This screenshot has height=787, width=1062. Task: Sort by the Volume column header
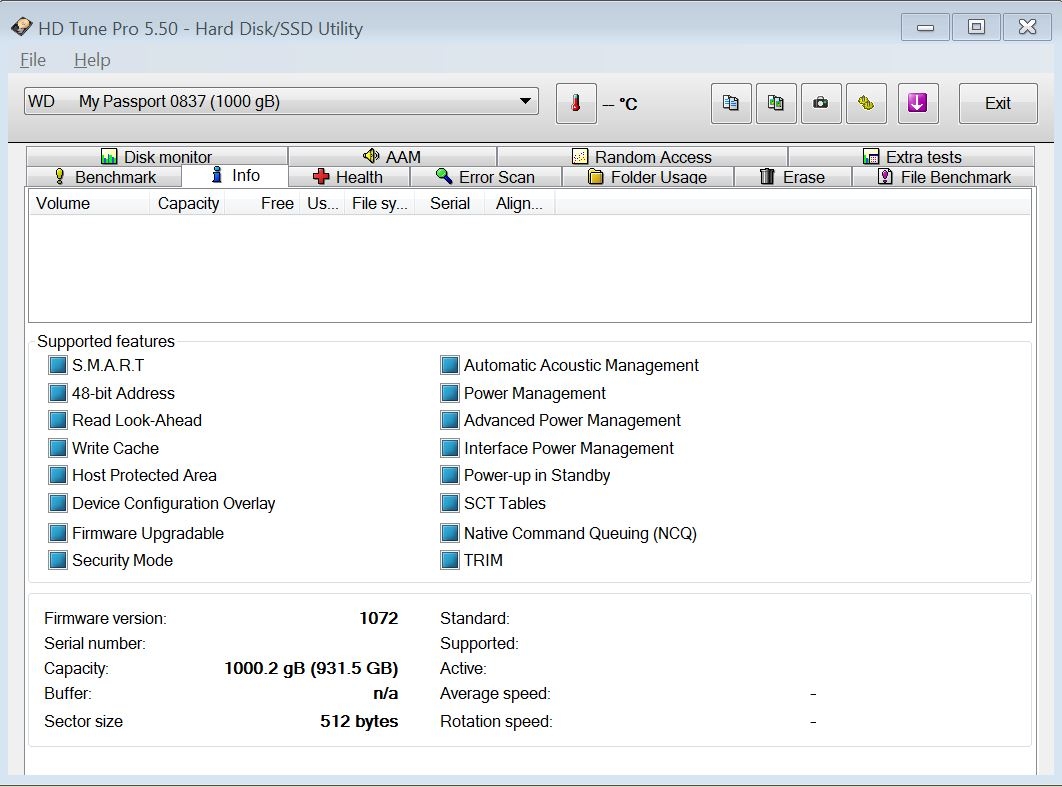[x=89, y=203]
